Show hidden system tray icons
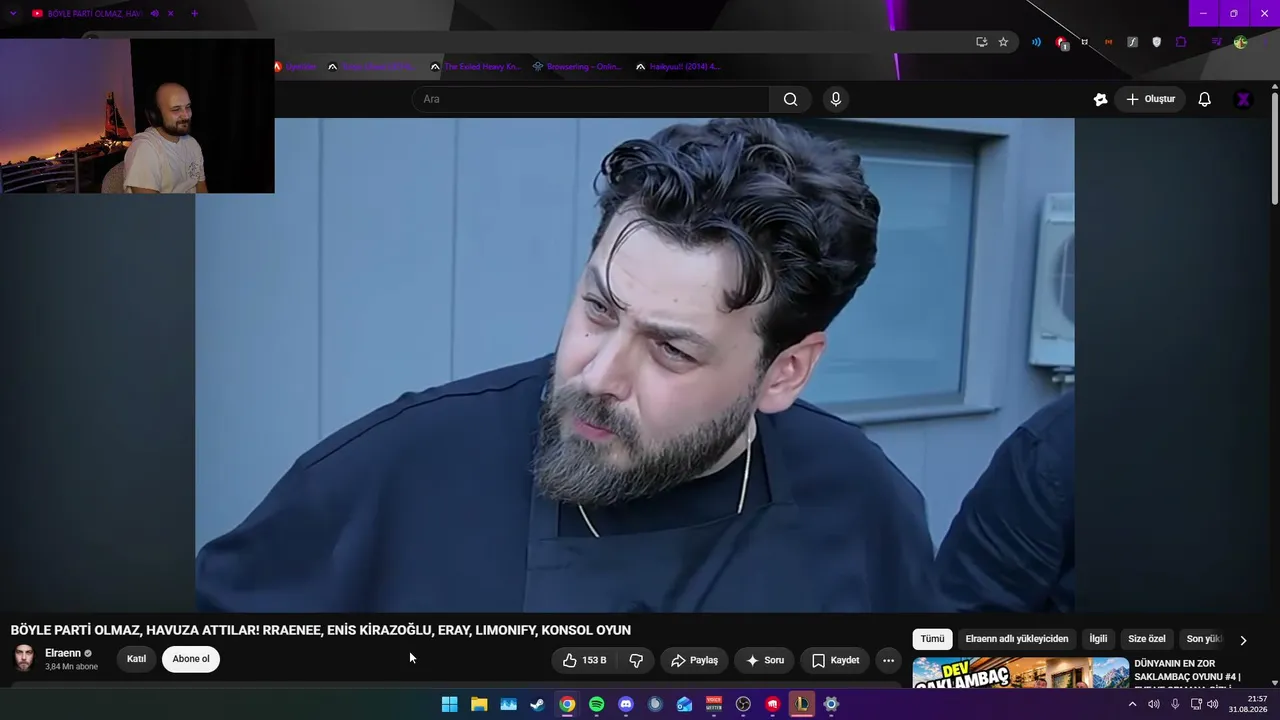Screen dimensions: 1280x720 tap(1132, 704)
